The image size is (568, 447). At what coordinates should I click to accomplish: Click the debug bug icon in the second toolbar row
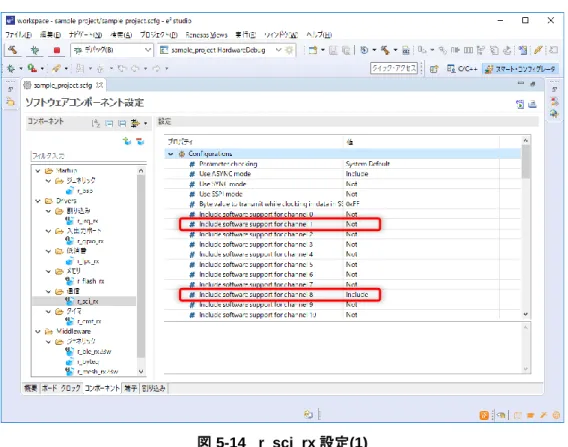coord(11,68)
